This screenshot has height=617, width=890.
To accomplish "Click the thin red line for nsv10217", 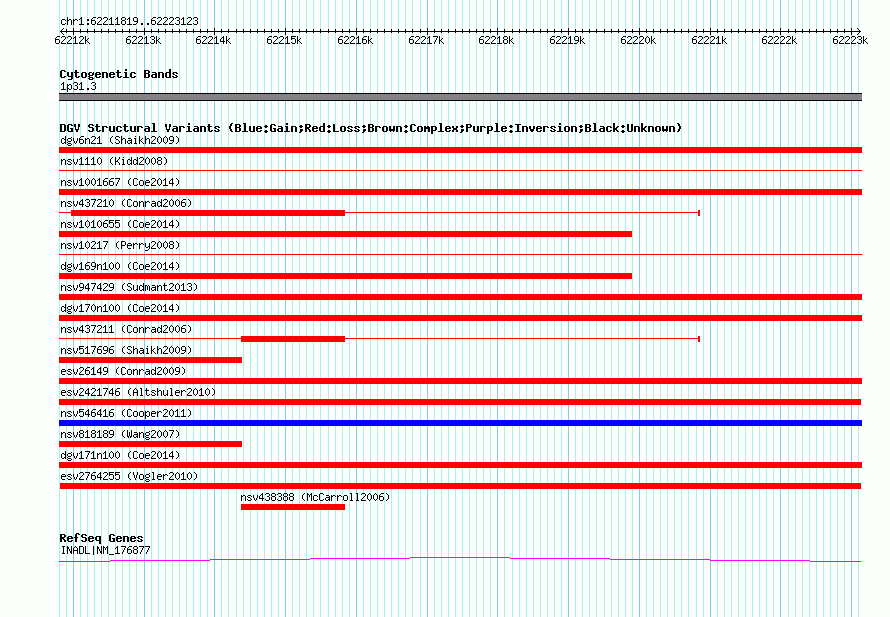I will (x=460, y=254).
